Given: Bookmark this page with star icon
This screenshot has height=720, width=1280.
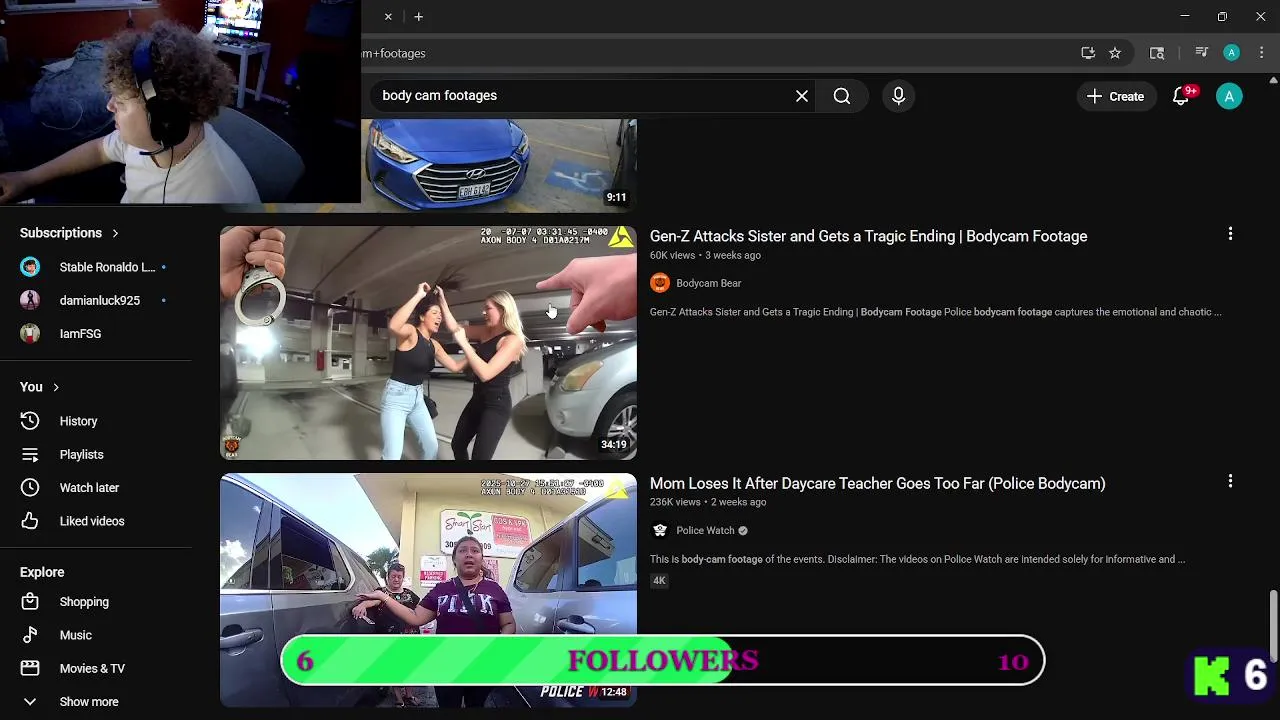Looking at the screenshot, I should pyautogui.click(x=1115, y=53).
